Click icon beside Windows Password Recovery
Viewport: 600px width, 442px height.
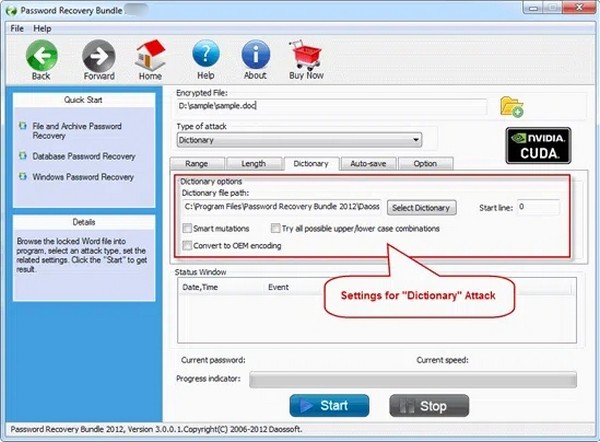pos(23,176)
